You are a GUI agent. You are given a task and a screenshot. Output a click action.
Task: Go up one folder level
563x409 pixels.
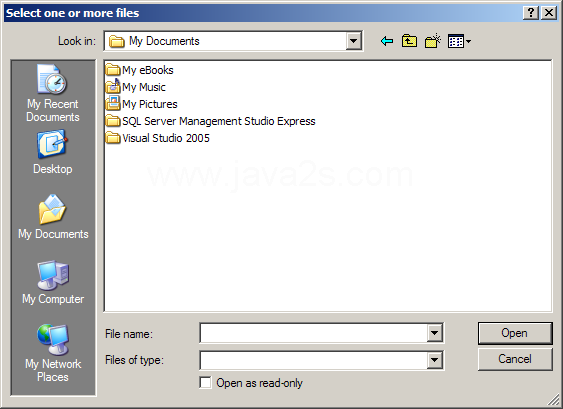(409, 41)
